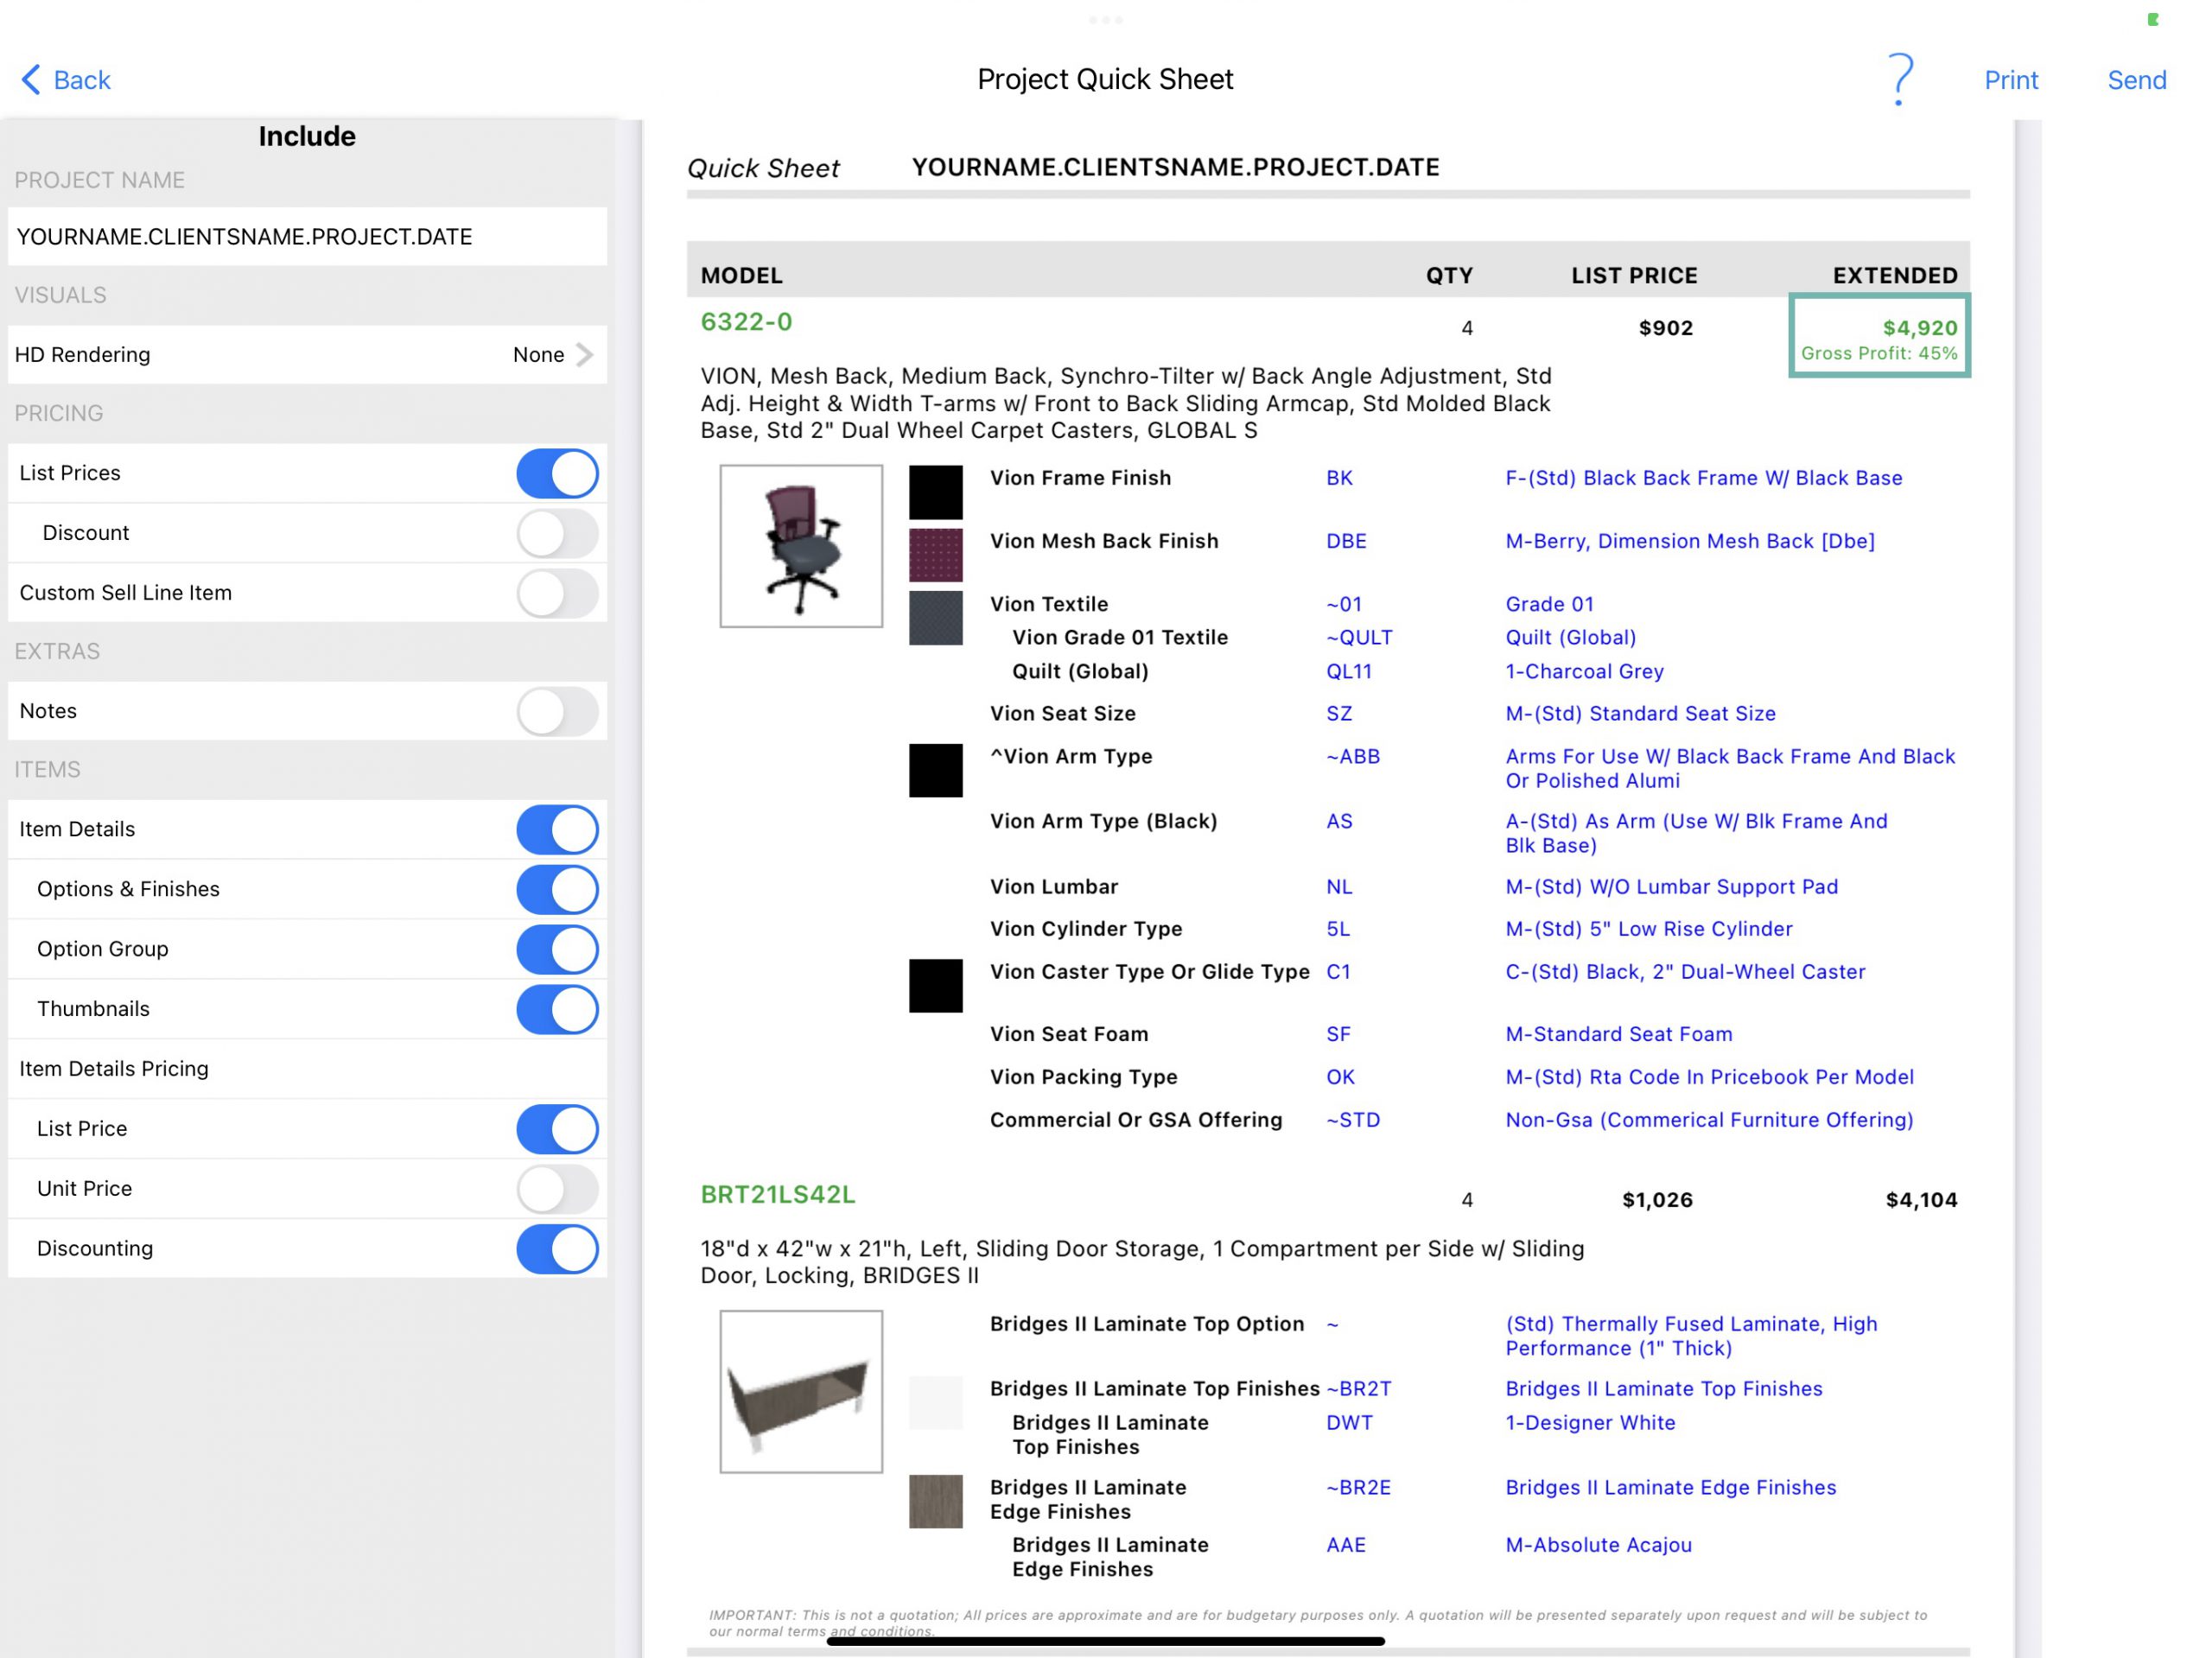The width and height of the screenshot is (2212, 1658).
Task: Tap the Quick Sheet project title header
Action: (1175, 167)
